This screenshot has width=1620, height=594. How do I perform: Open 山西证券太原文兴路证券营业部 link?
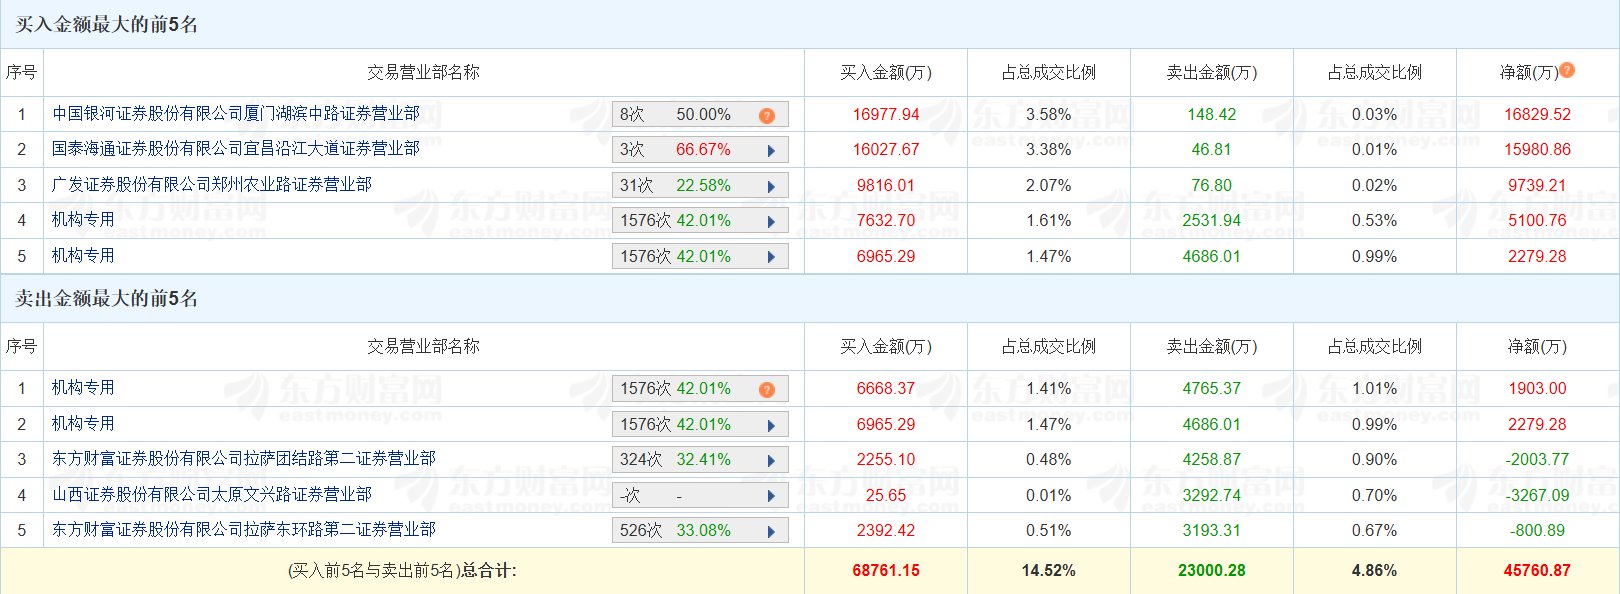(x=212, y=494)
